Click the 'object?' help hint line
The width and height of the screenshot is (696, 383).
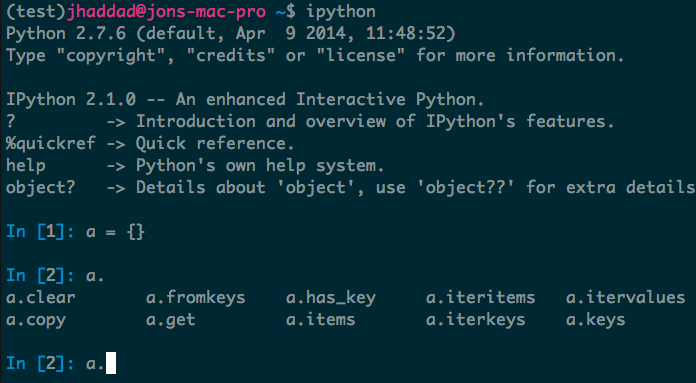click(351, 188)
